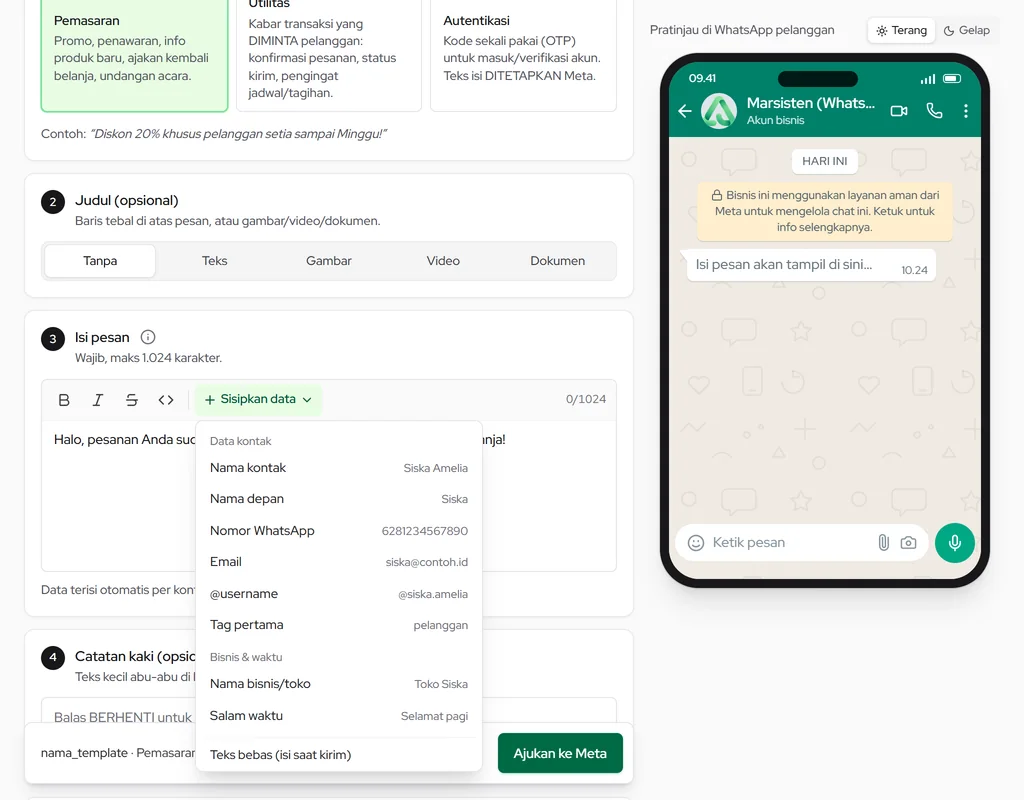Viewport: 1024px width, 800px height.
Task: Click HARI INI date chip in preview
Action: (825, 161)
